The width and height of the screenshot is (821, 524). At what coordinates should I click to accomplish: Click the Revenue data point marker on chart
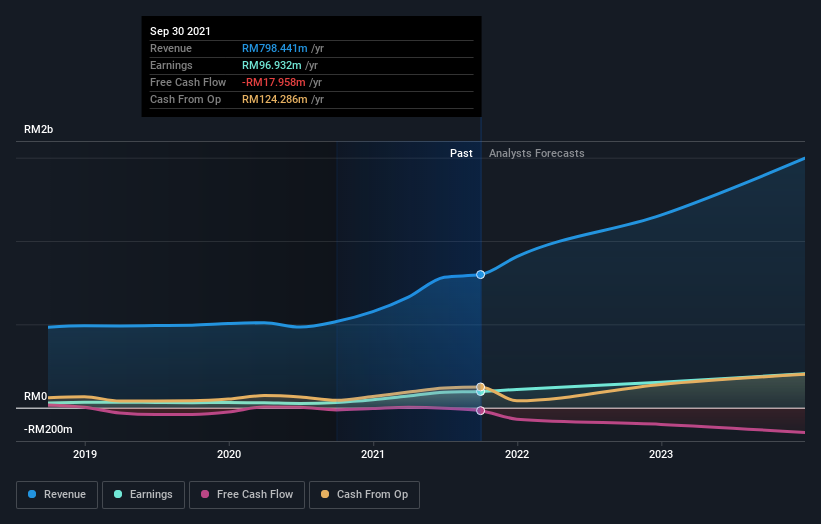[x=480, y=274]
